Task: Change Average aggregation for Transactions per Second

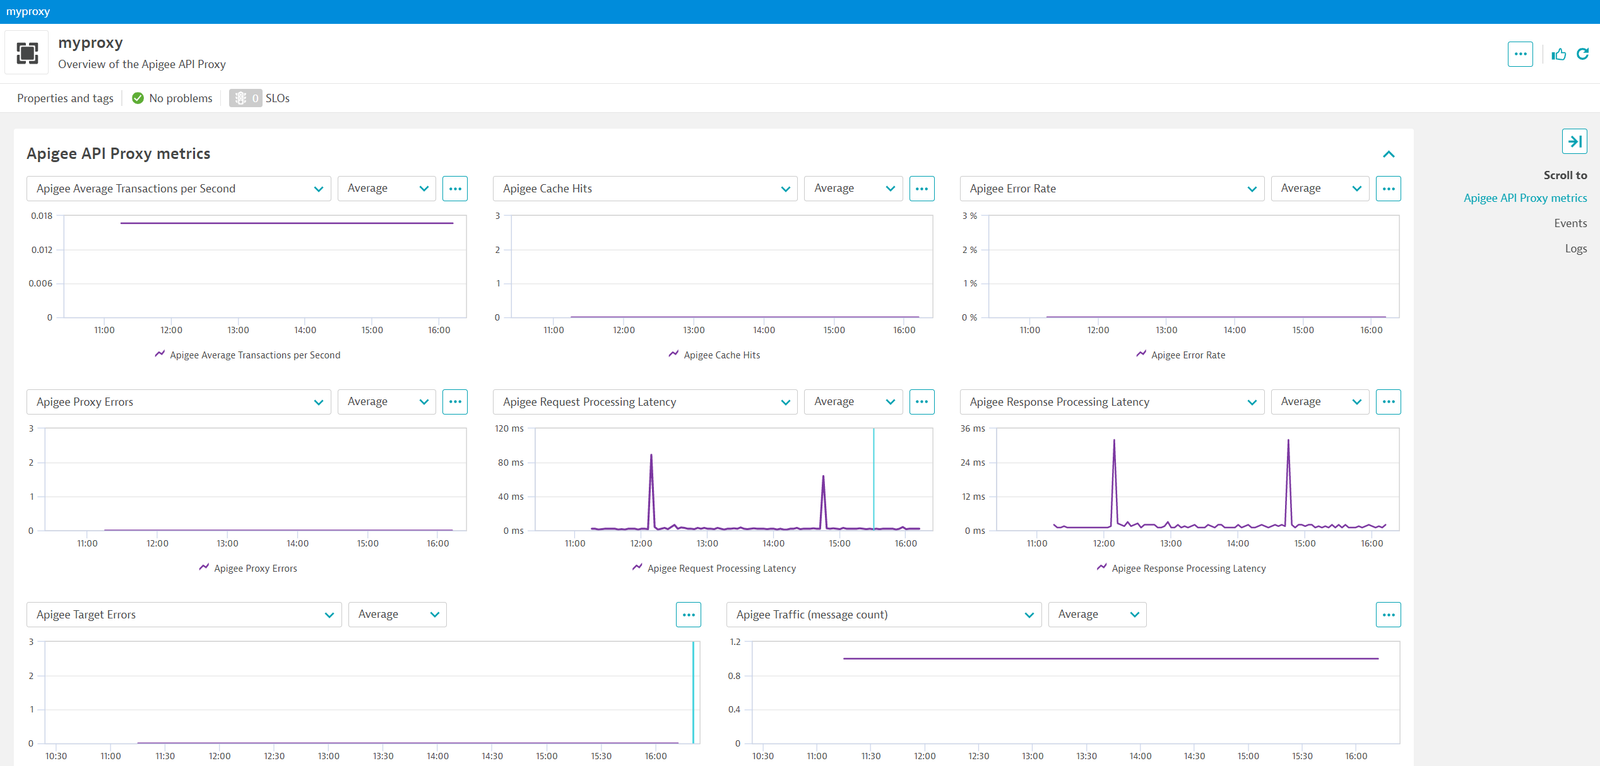Action: click(x=387, y=188)
